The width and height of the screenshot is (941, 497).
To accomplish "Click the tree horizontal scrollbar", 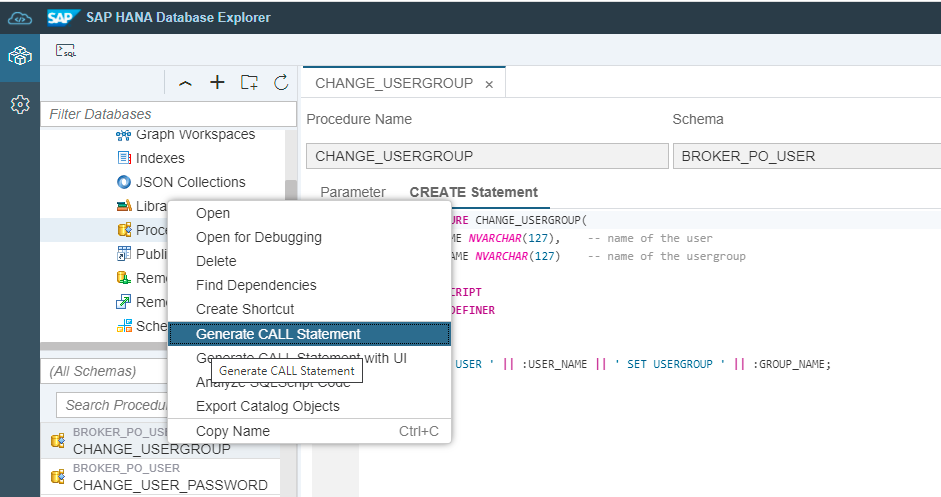I will tap(104, 346).
